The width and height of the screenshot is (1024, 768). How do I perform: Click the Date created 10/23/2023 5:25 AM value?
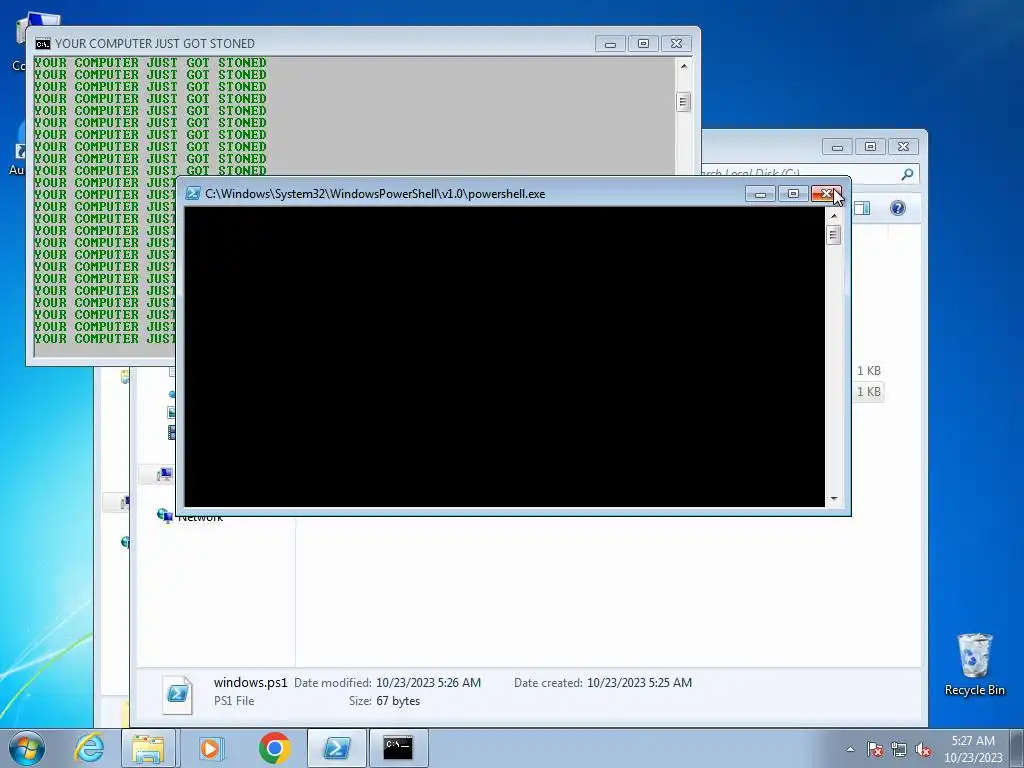click(x=639, y=682)
